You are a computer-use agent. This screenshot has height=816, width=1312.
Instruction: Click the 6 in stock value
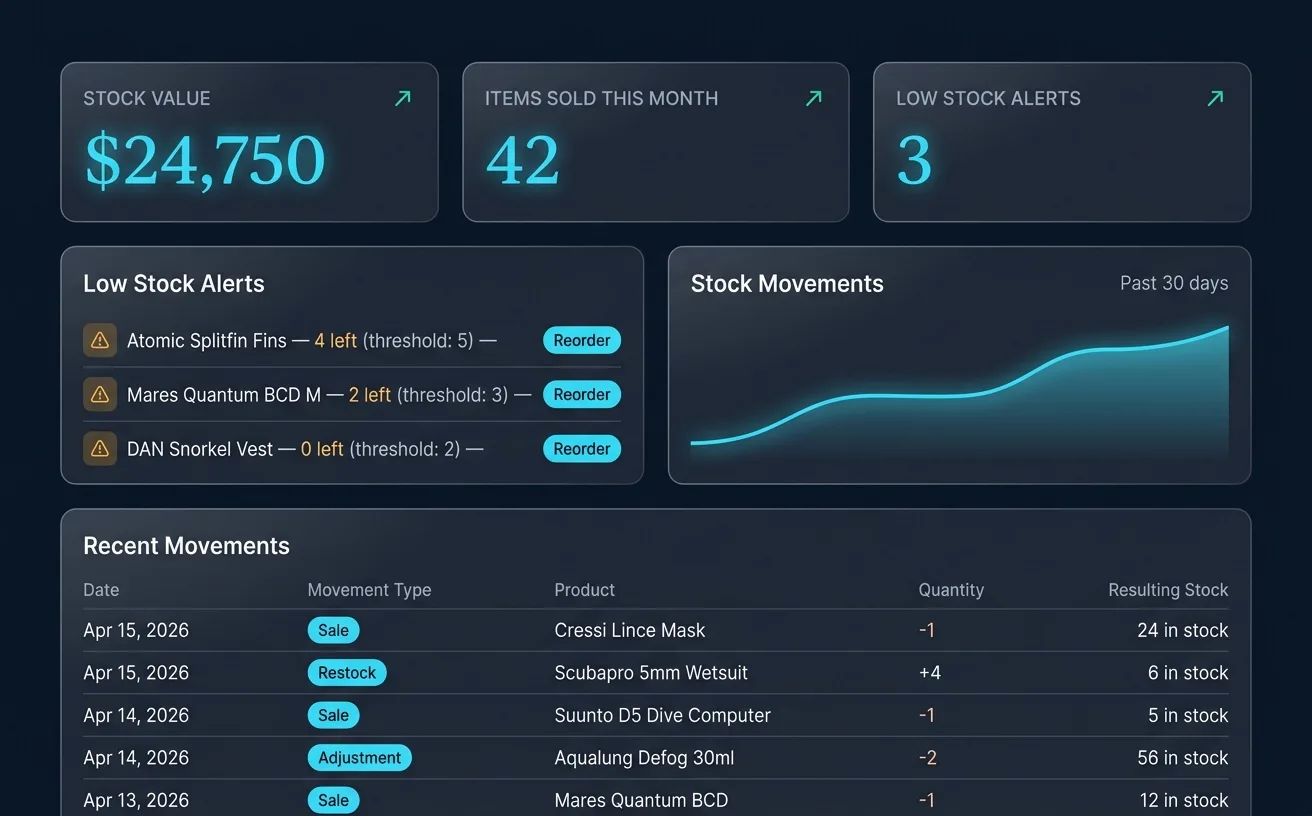(1188, 673)
